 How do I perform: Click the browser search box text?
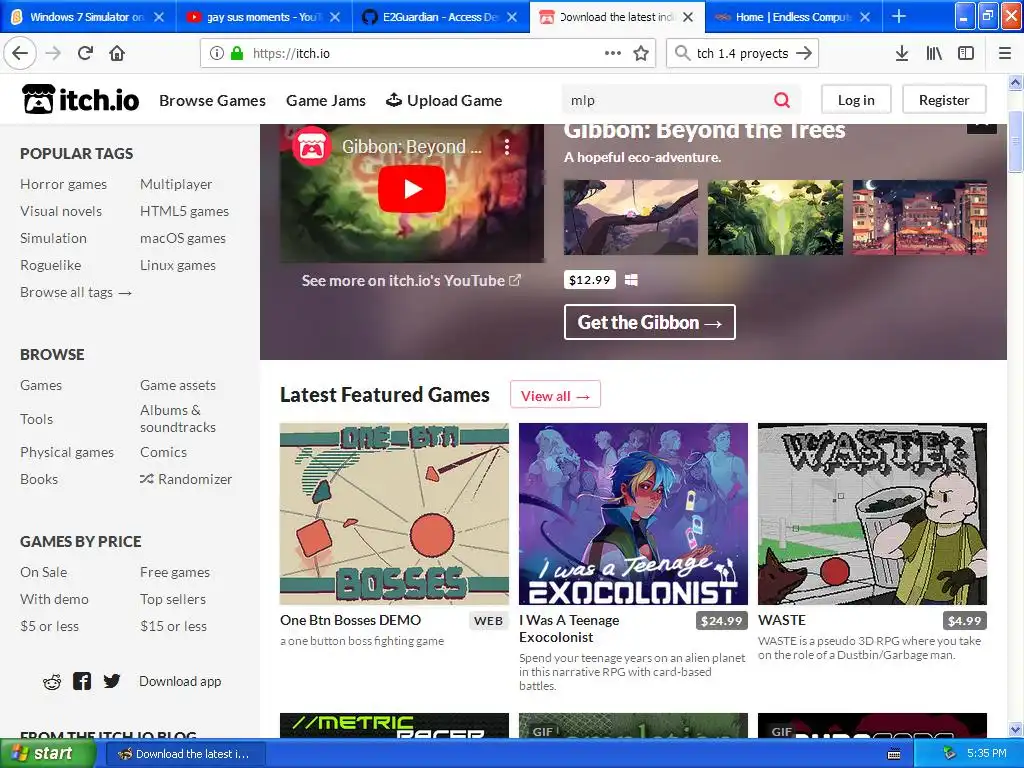tap(743, 54)
